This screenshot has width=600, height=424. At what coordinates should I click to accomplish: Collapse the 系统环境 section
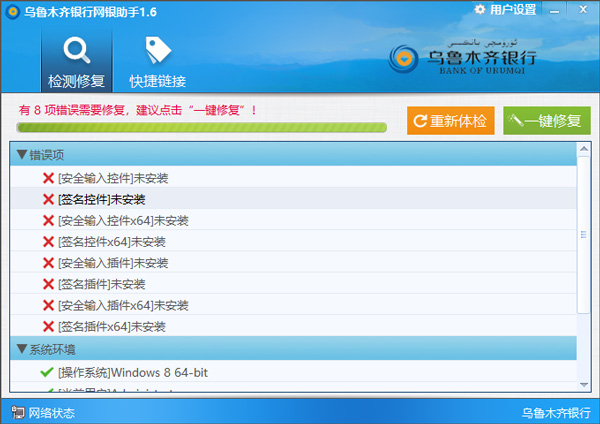(22, 349)
